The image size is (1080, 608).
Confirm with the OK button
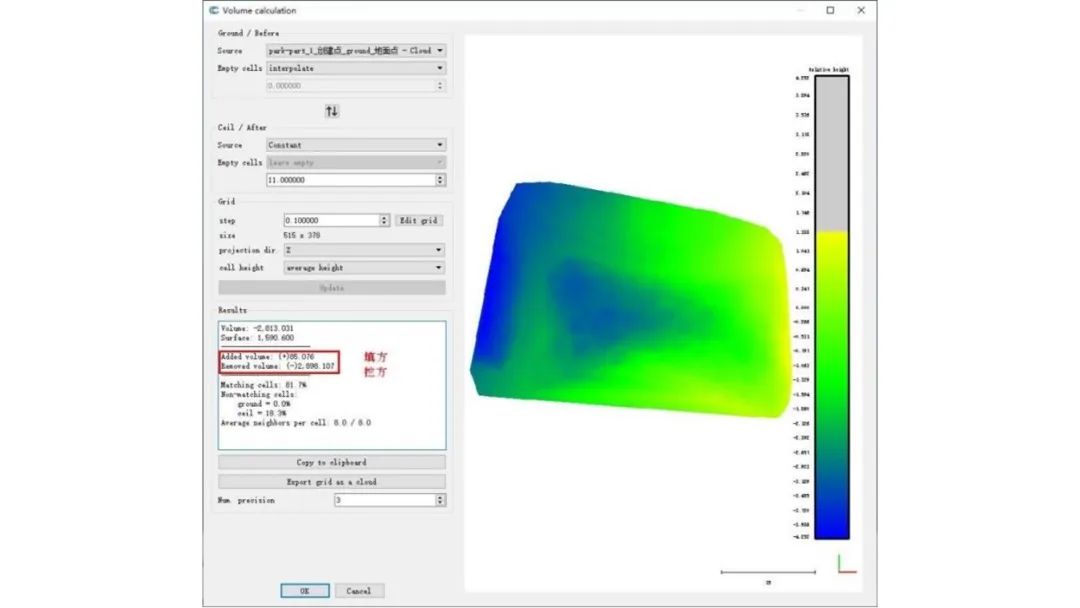click(x=305, y=591)
